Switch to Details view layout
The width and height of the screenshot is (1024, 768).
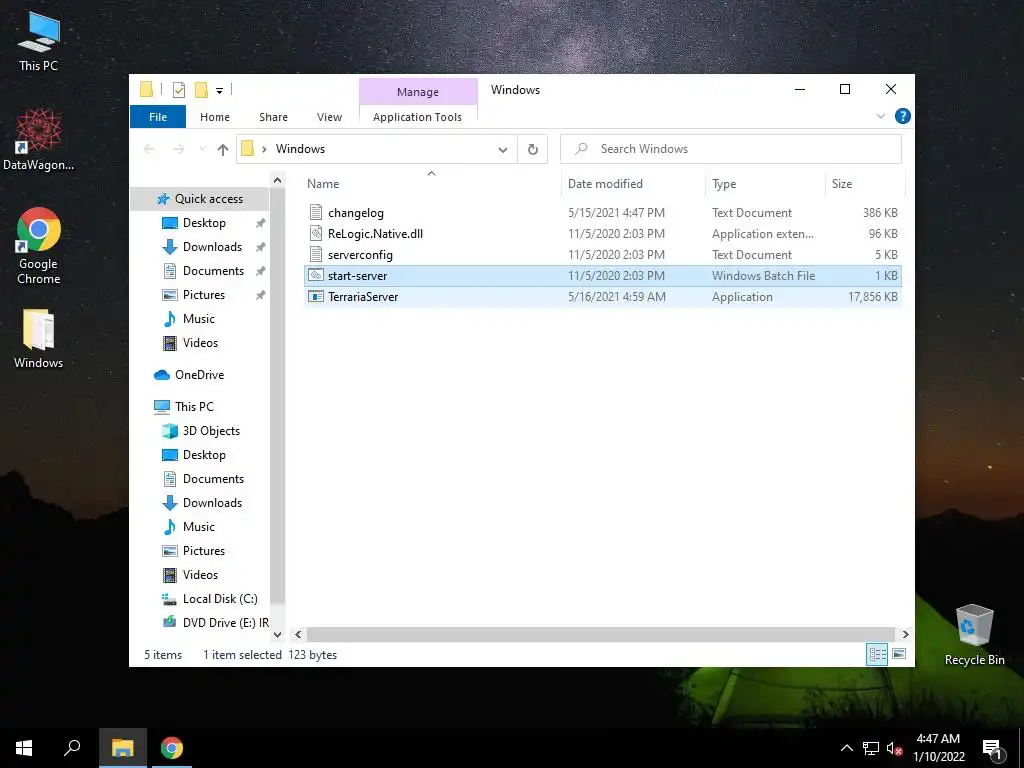point(877,654)
